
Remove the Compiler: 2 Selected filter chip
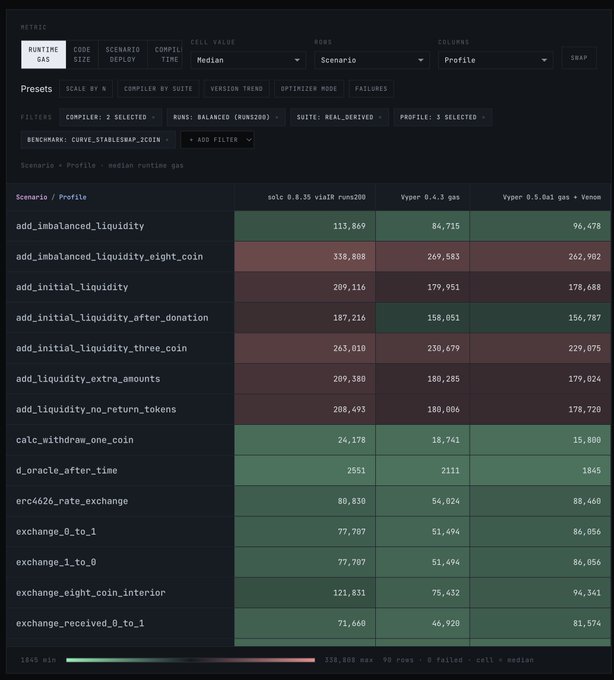coord(154,117)
